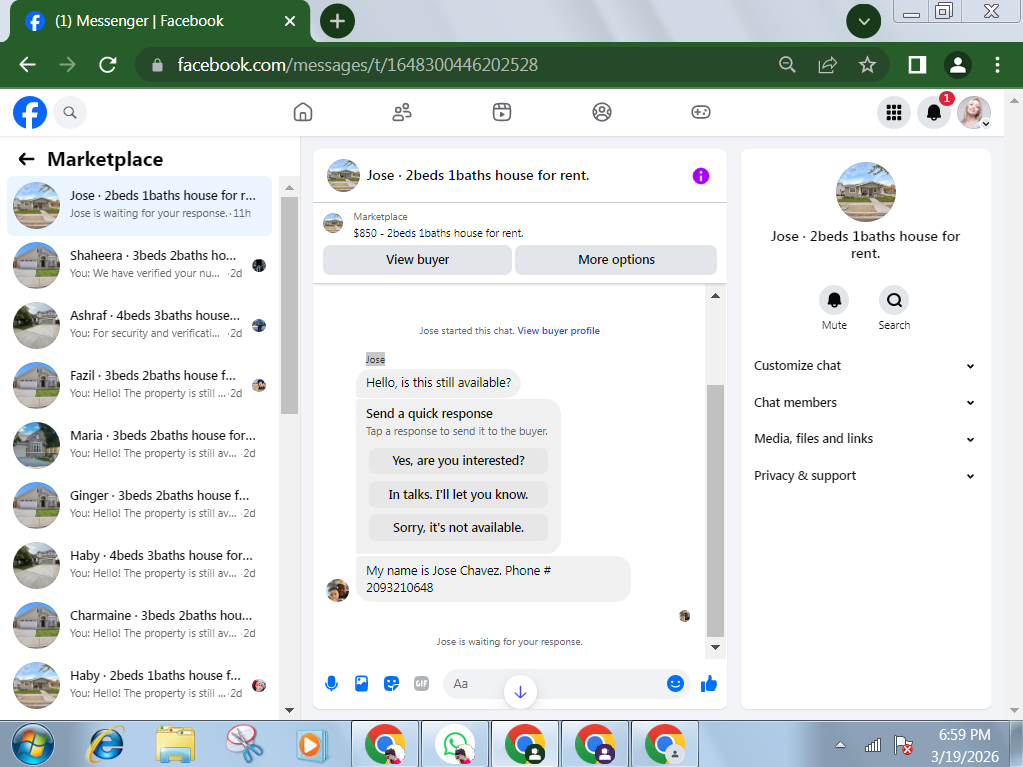Image resolution: width=1023 pixels, height=767 pixels.
Task: Click the address bar URL
Action: tap(358, 65)
